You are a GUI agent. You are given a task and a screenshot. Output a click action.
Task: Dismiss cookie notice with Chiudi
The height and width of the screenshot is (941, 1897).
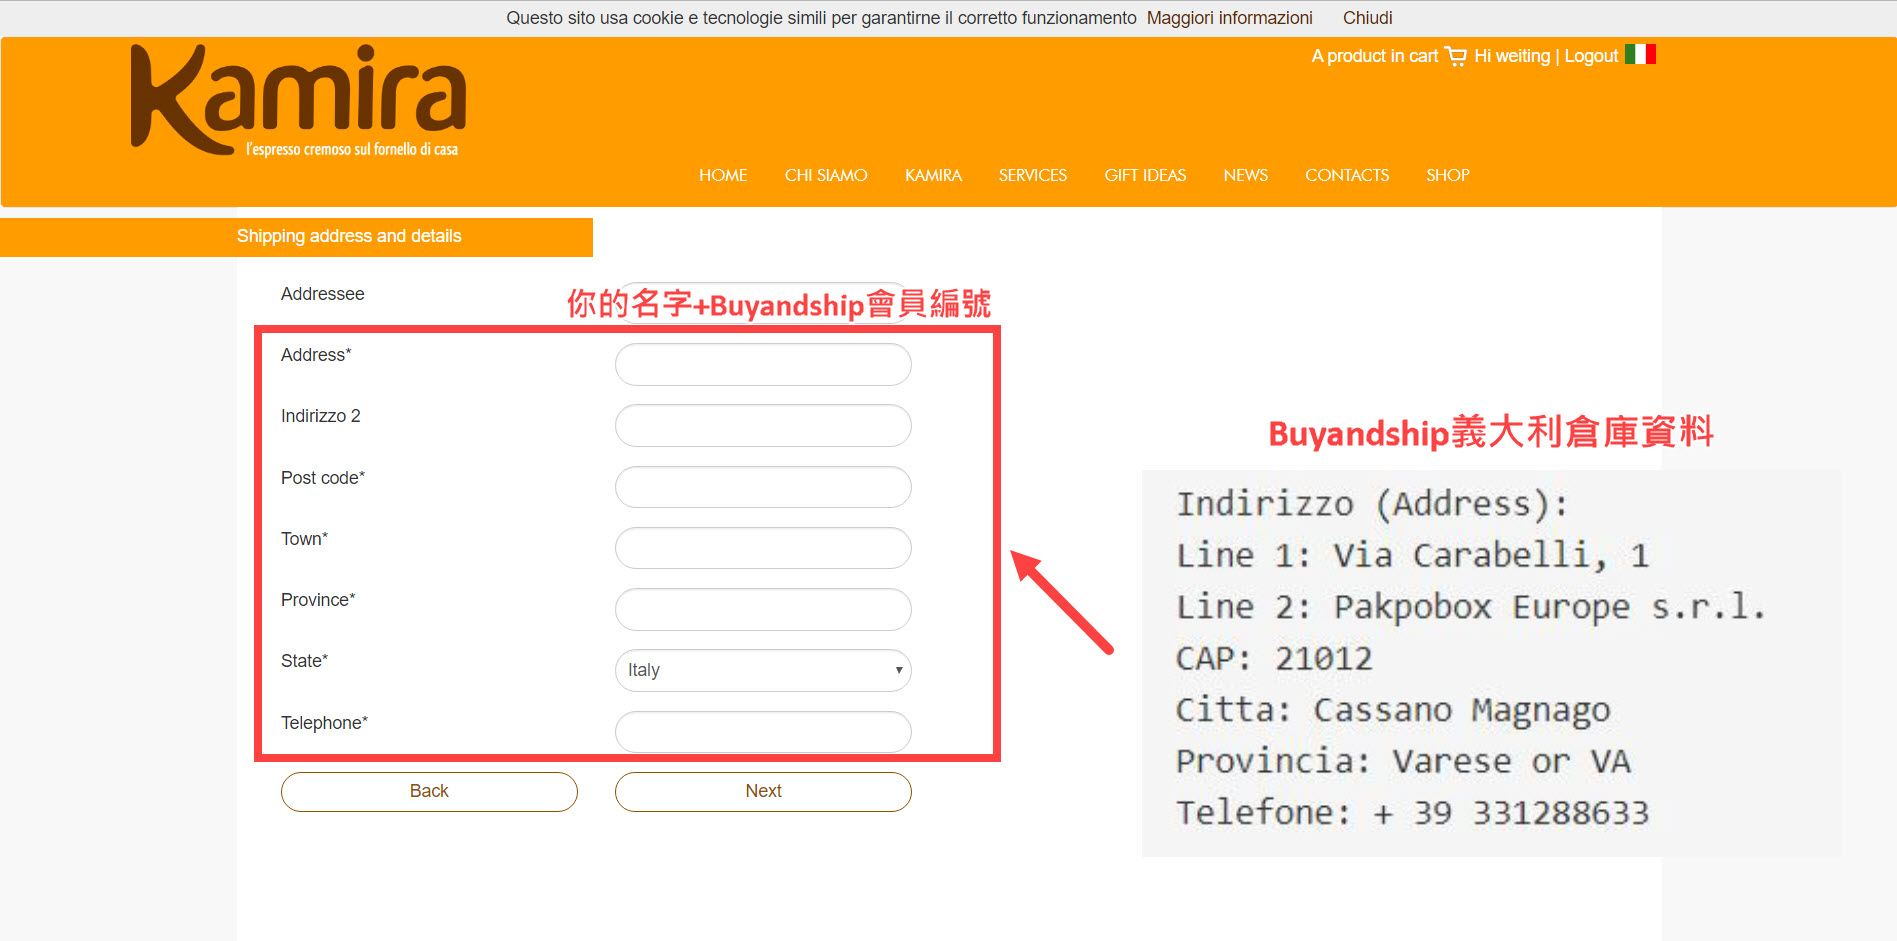click(1367, 18)
